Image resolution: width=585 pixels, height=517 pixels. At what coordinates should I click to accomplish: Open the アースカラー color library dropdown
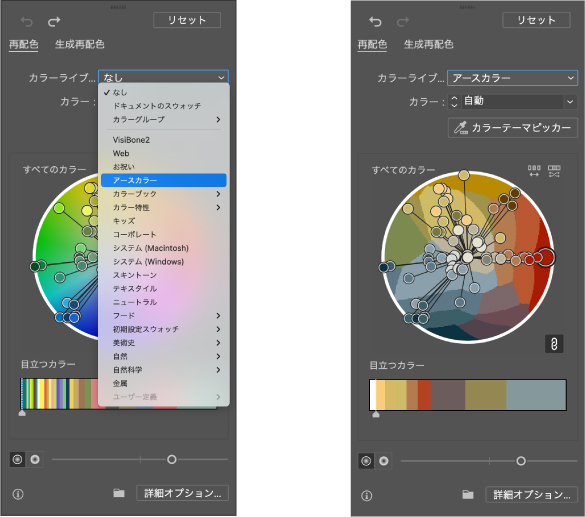tap(512, 78)
